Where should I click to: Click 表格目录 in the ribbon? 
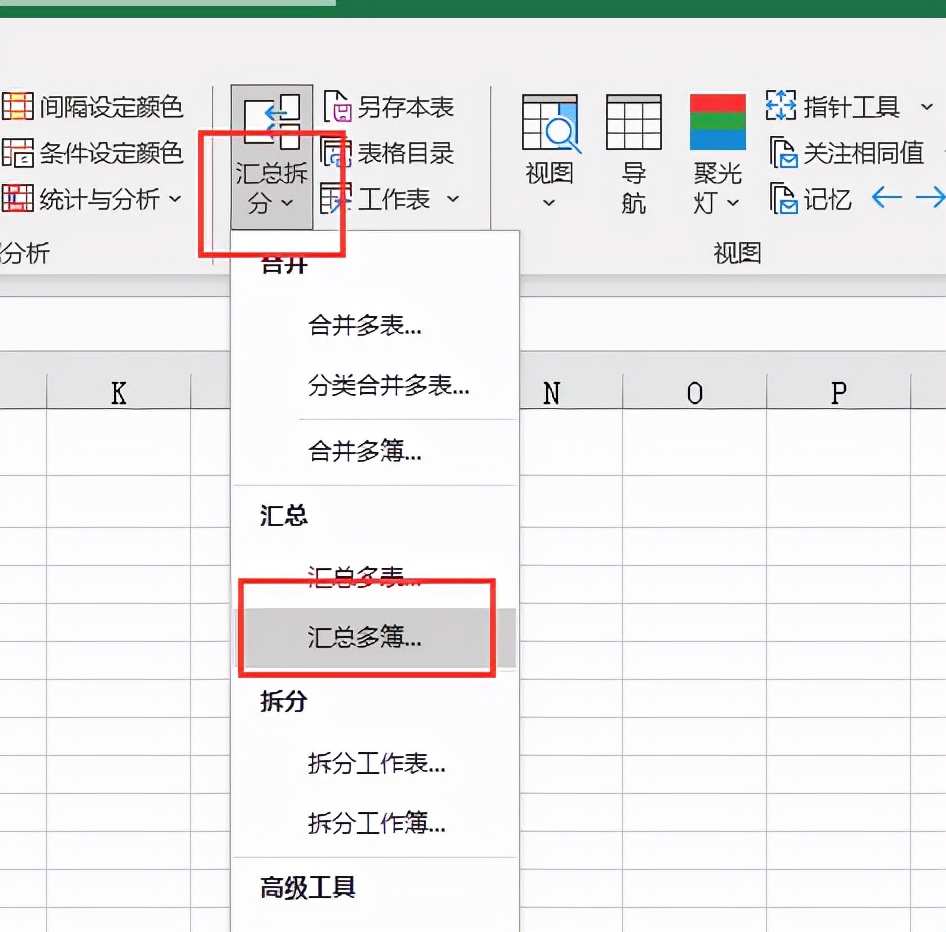click(x=387, y=153)
